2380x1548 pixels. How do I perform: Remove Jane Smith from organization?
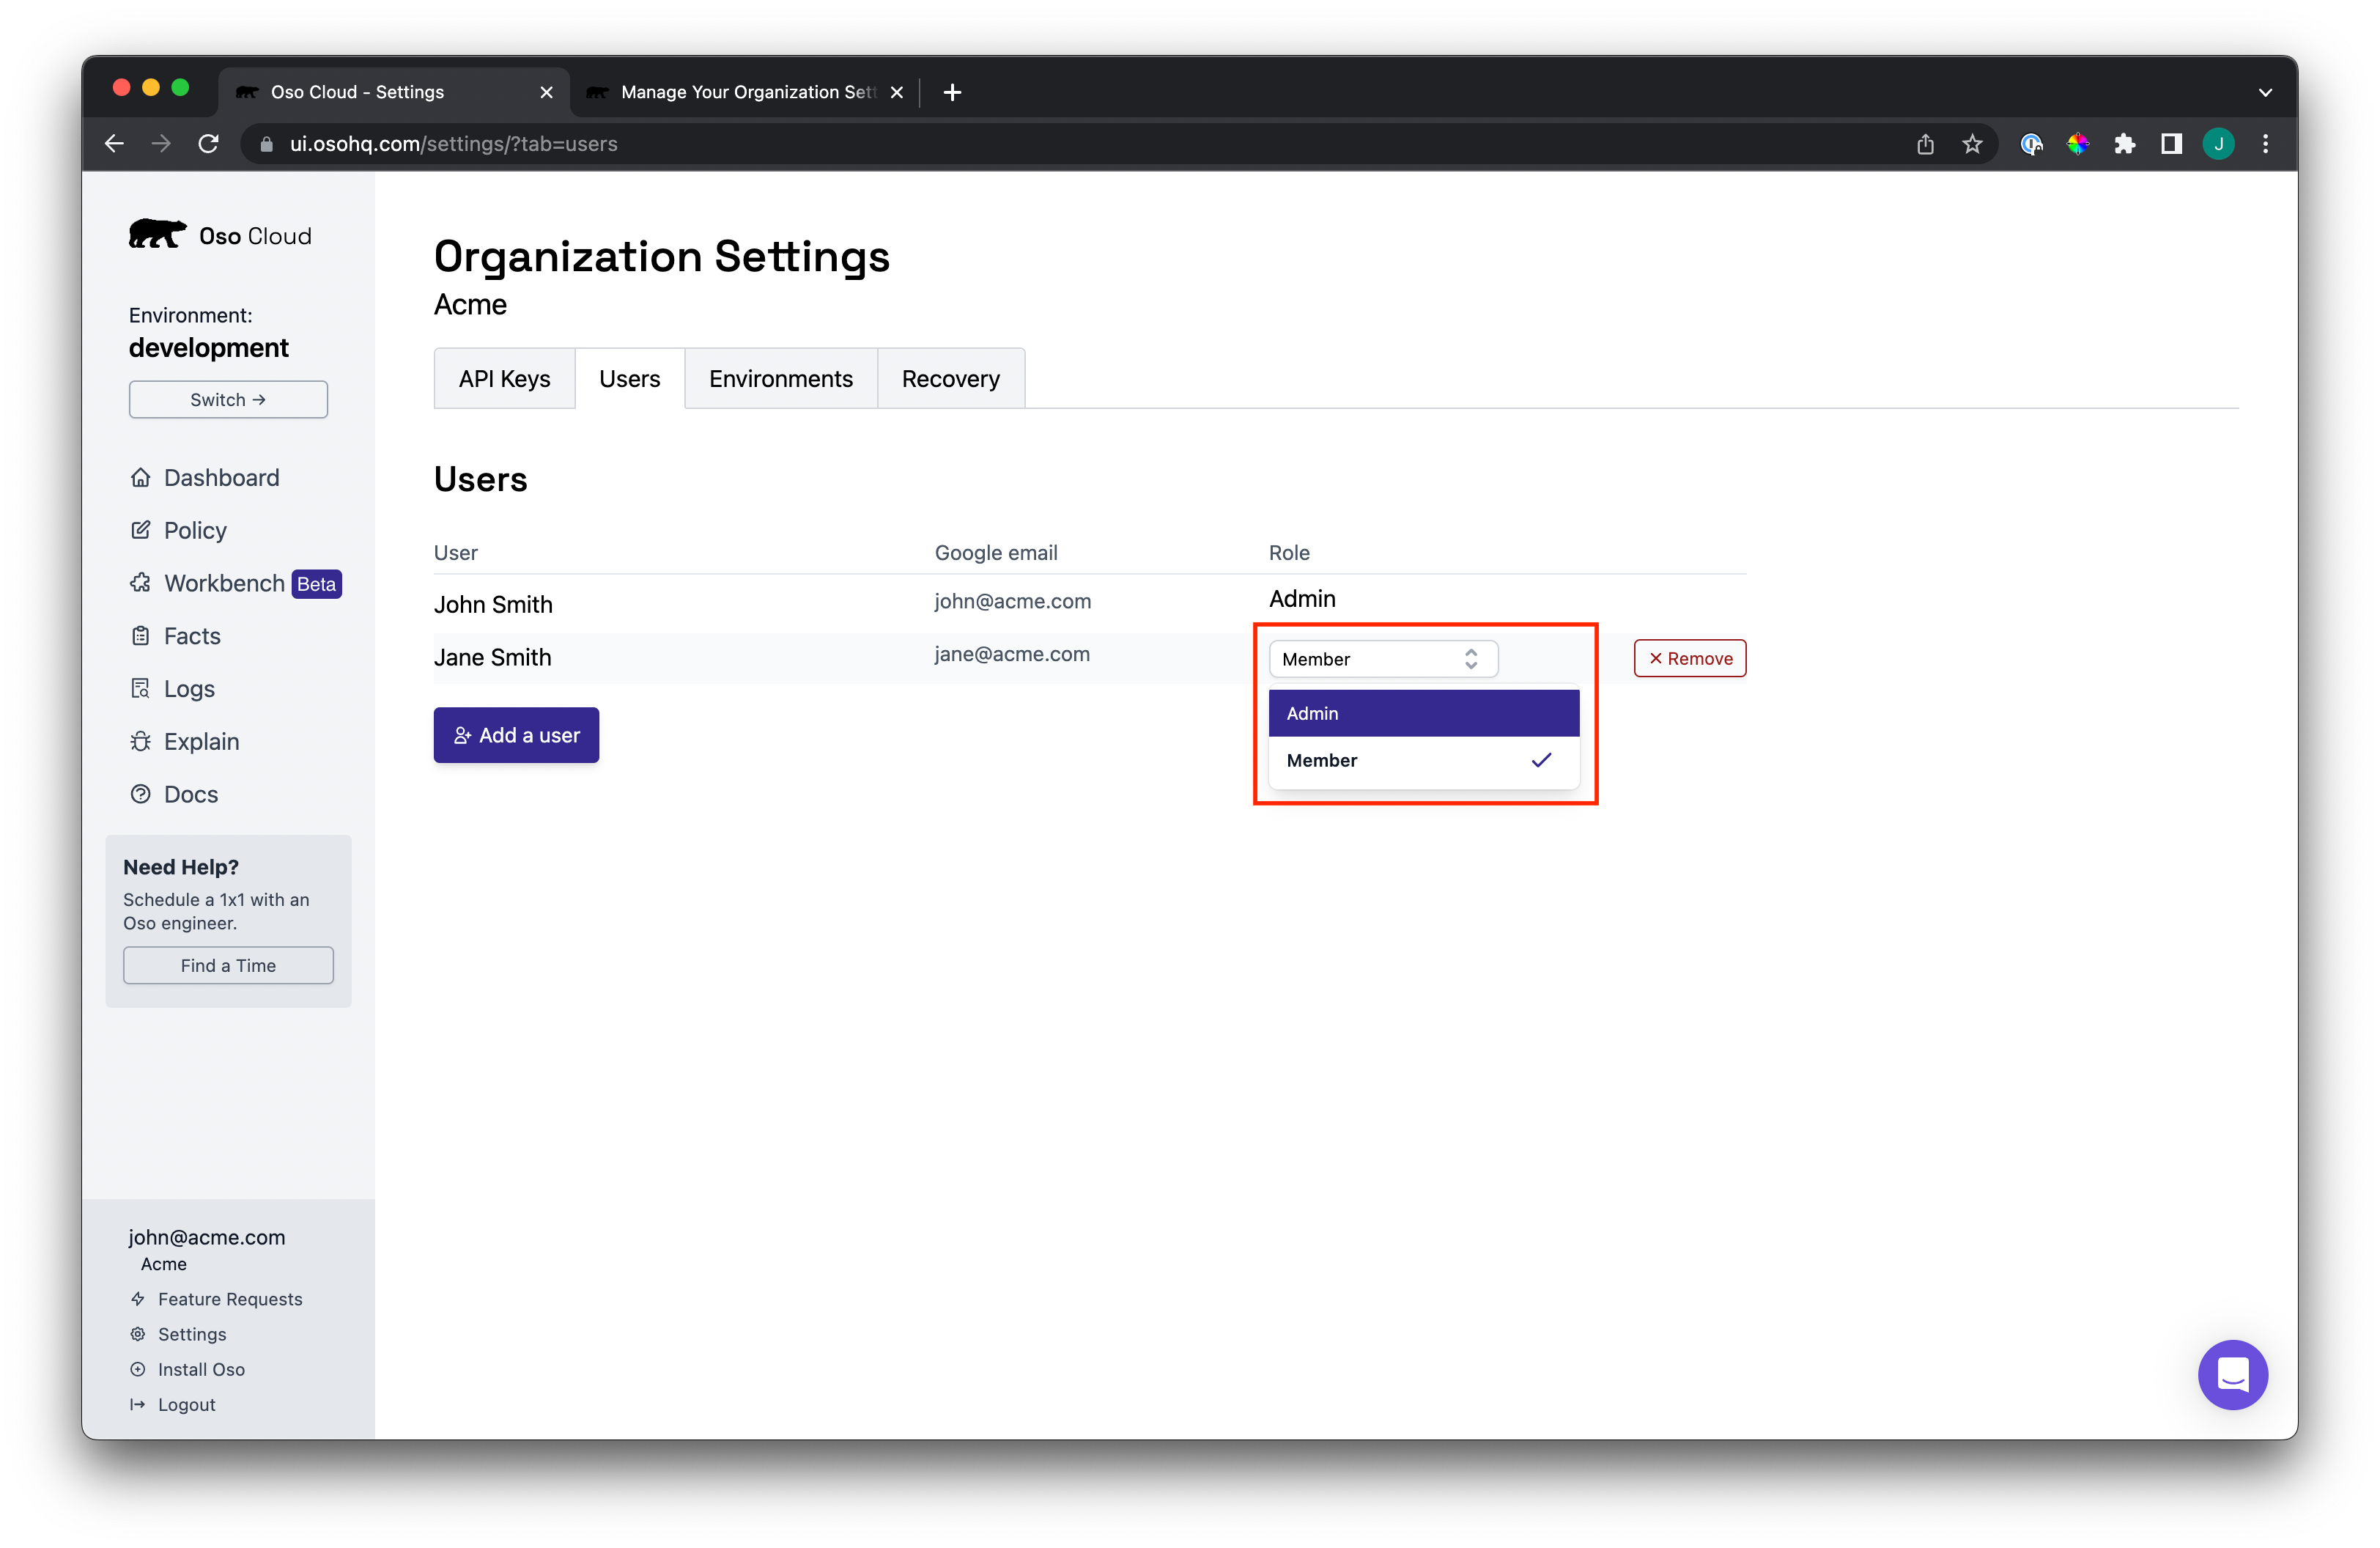[x=1689, y=658]
